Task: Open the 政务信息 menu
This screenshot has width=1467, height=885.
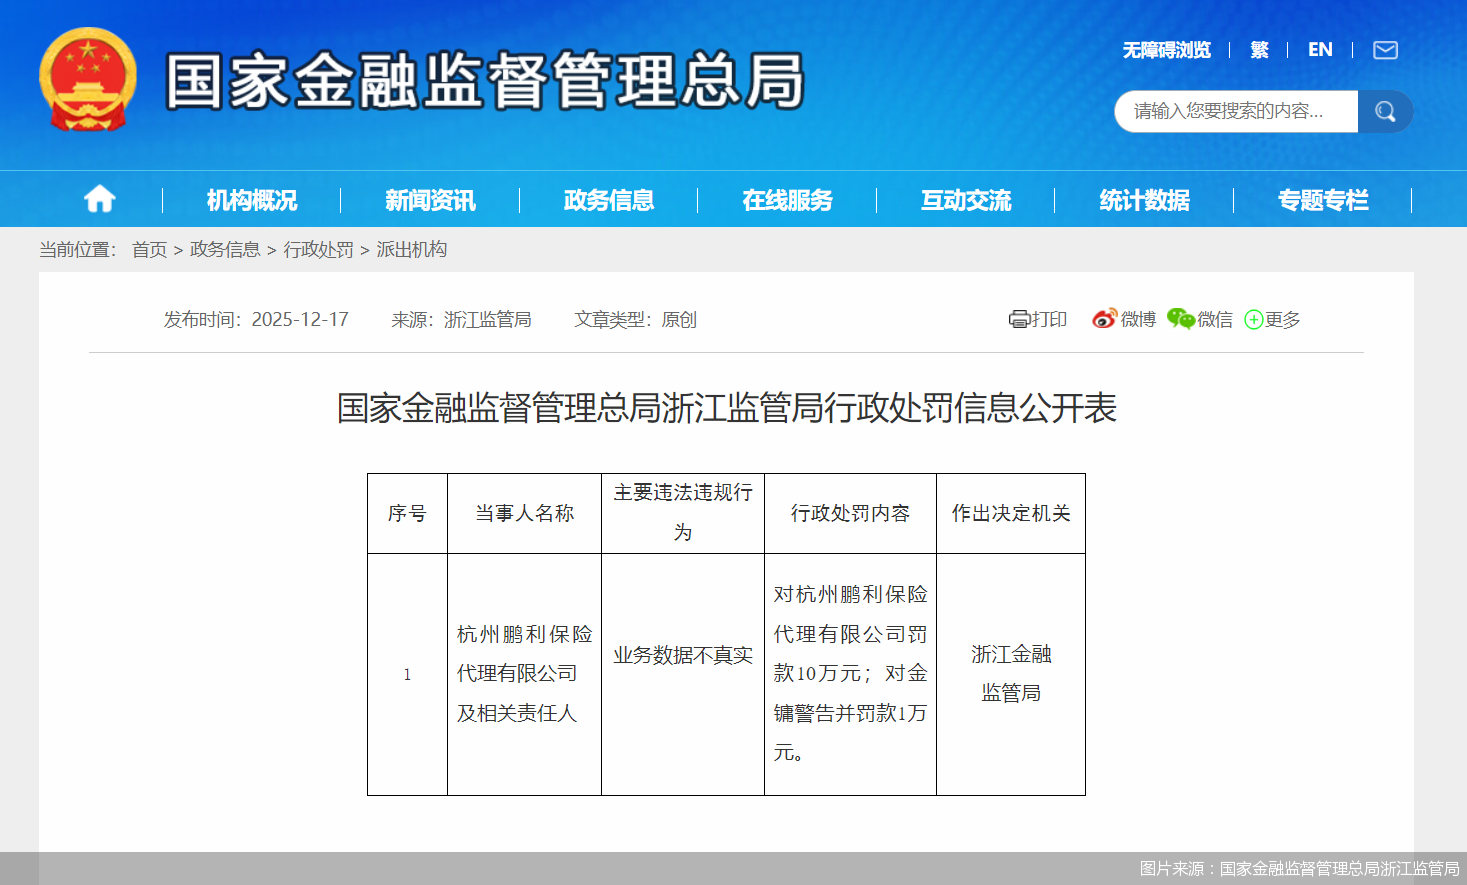Action: [607, 200]
